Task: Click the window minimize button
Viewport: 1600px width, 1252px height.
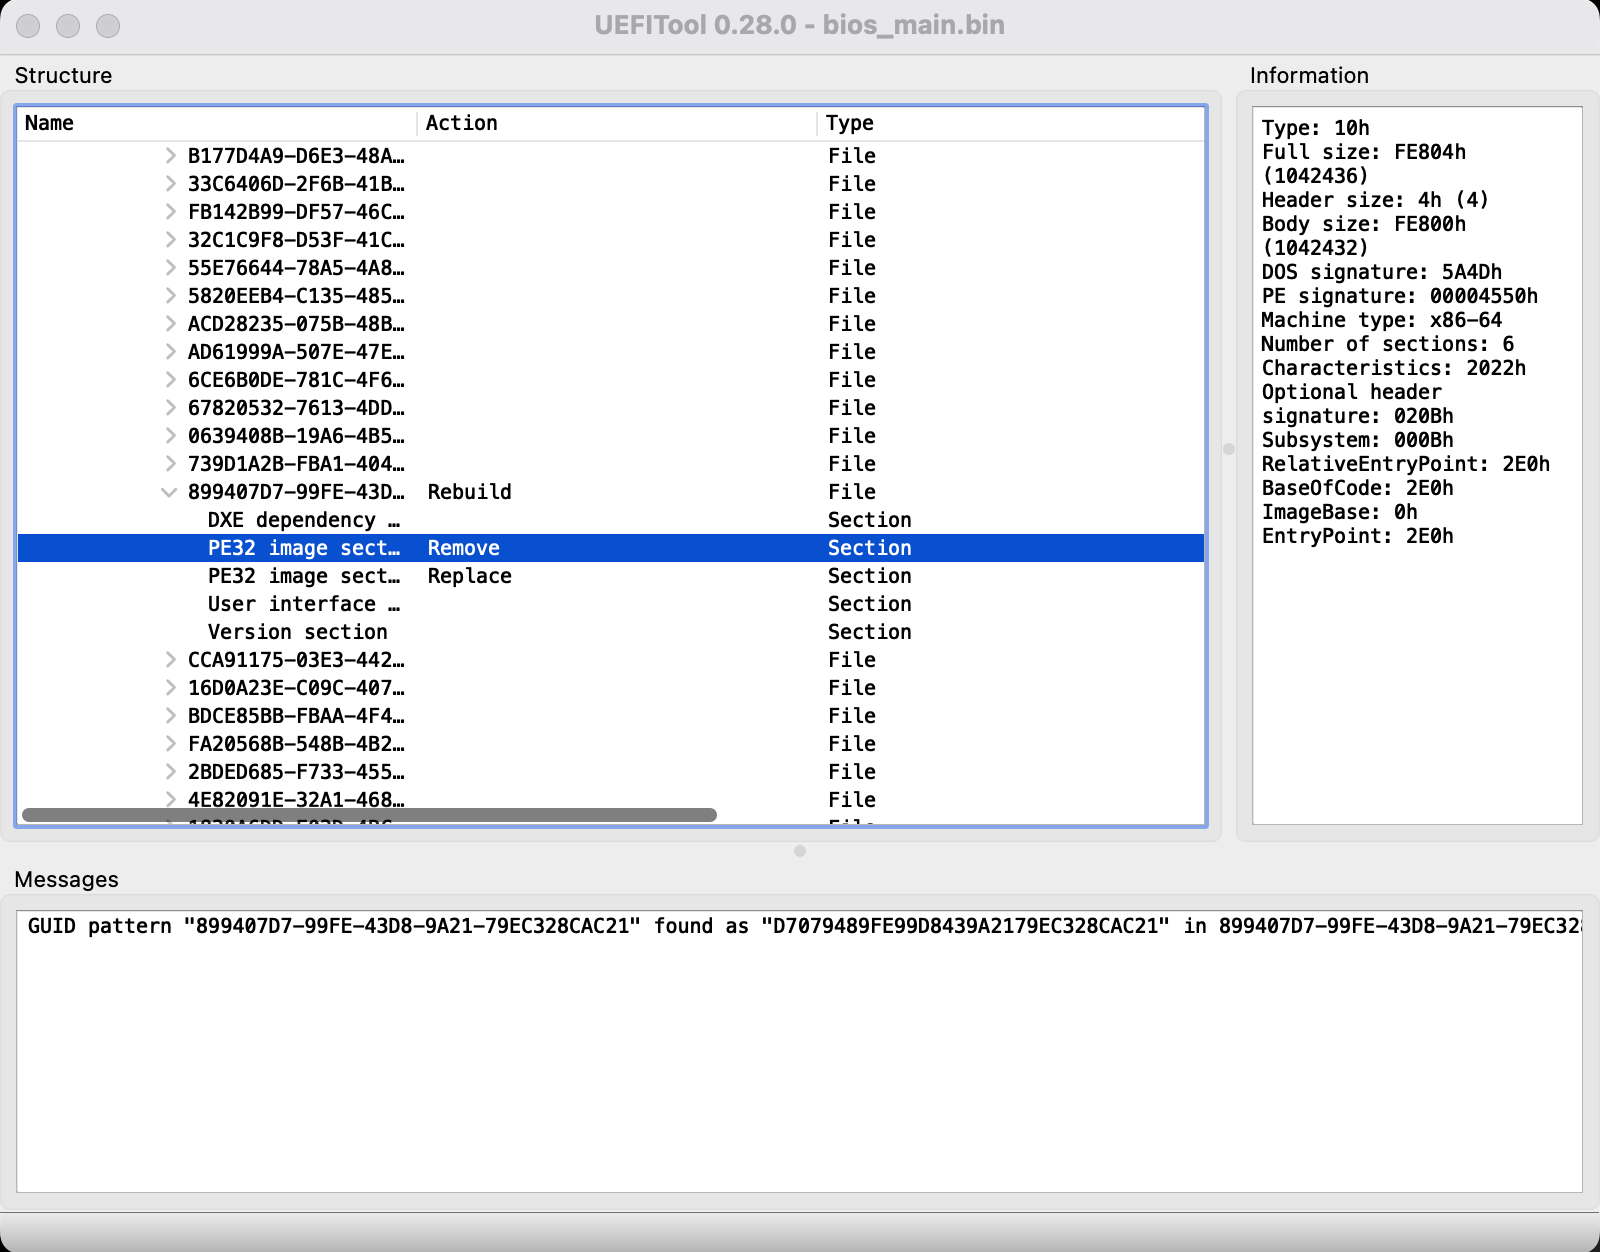Action: pos(68,26)
